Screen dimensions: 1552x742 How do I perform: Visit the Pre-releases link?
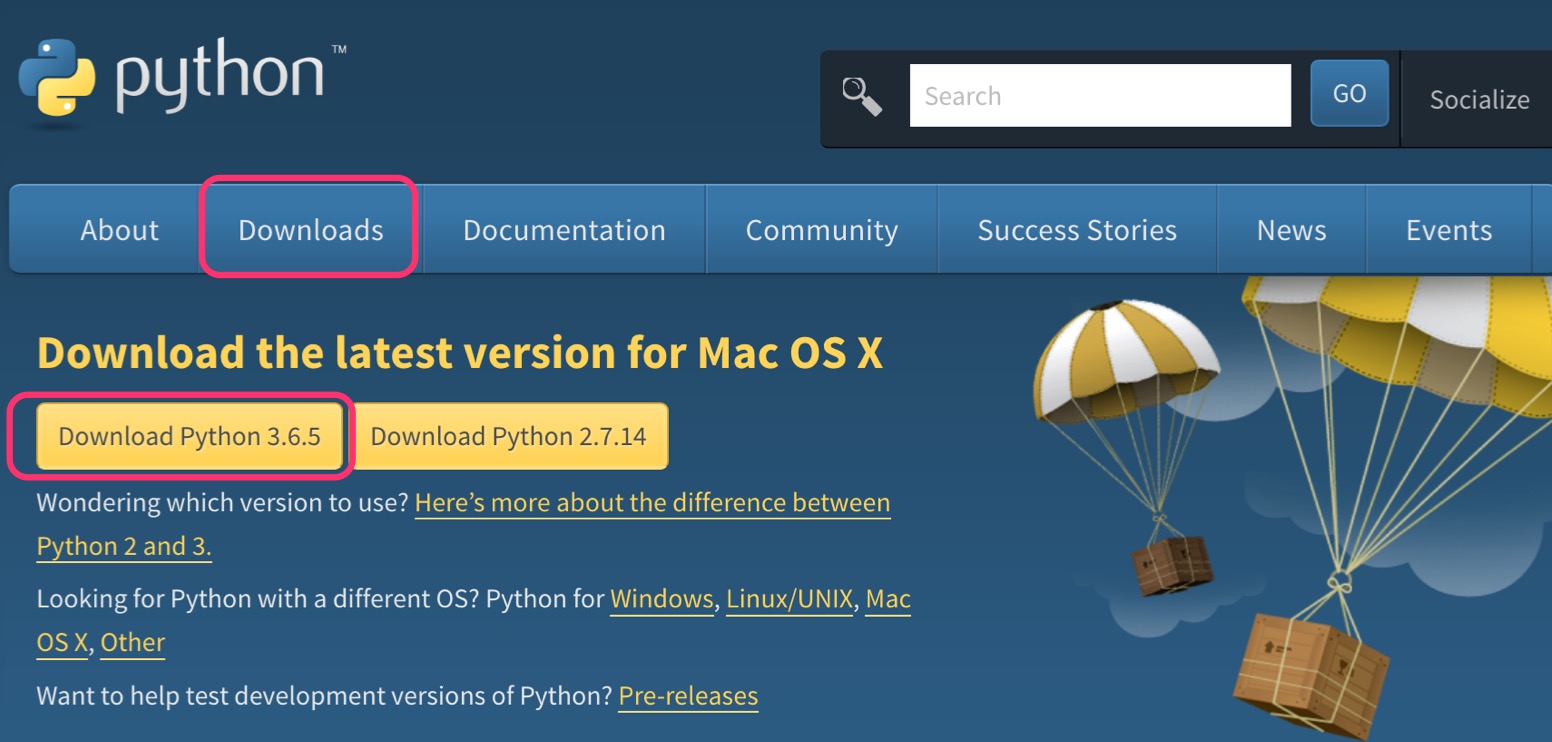click(x=688, y=695)
